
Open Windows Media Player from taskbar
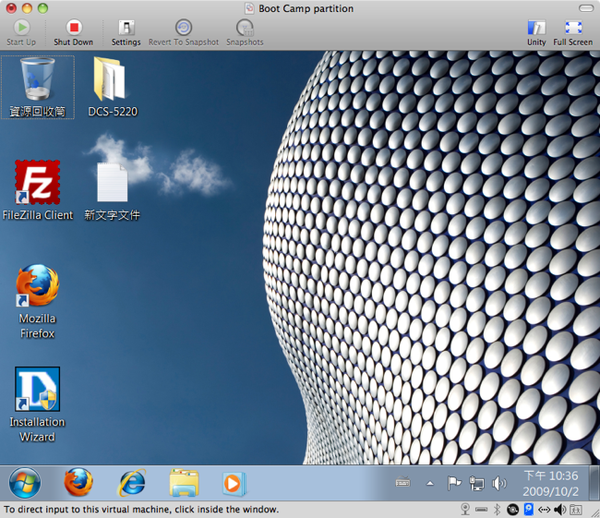[233, 483]
